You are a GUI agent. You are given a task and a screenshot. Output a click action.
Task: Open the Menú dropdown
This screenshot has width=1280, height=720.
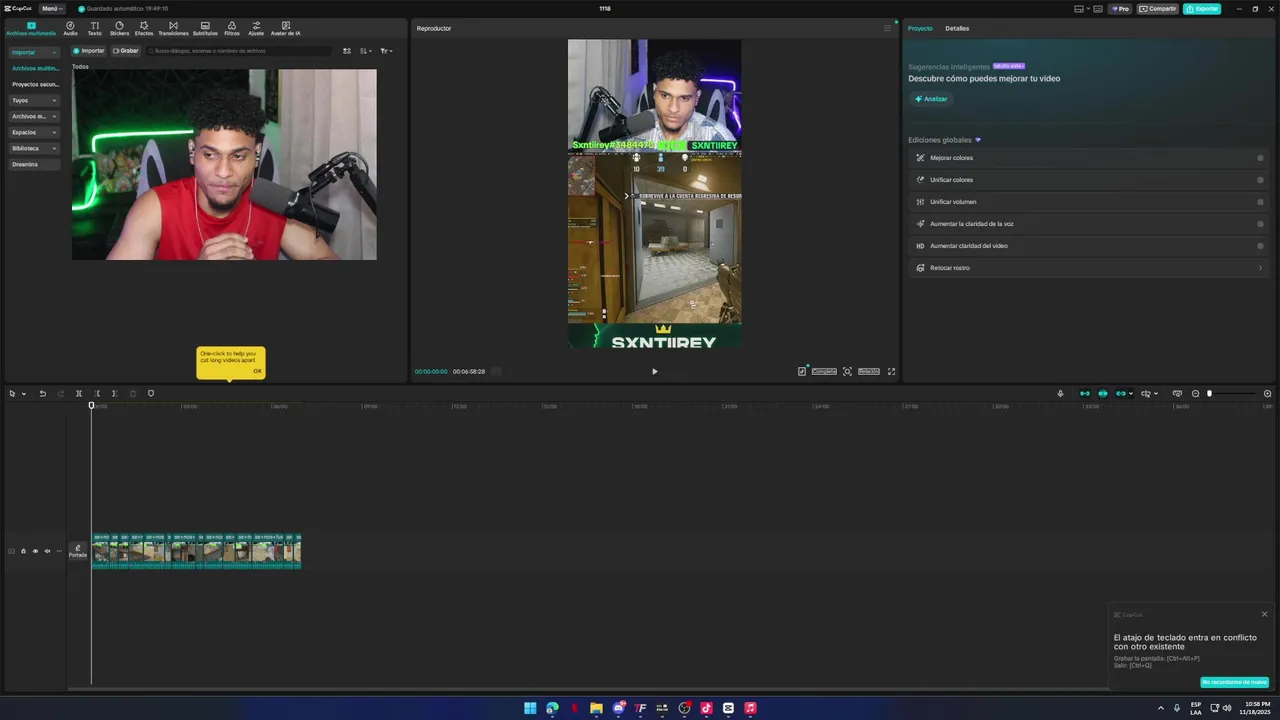[x=52, y=8]
